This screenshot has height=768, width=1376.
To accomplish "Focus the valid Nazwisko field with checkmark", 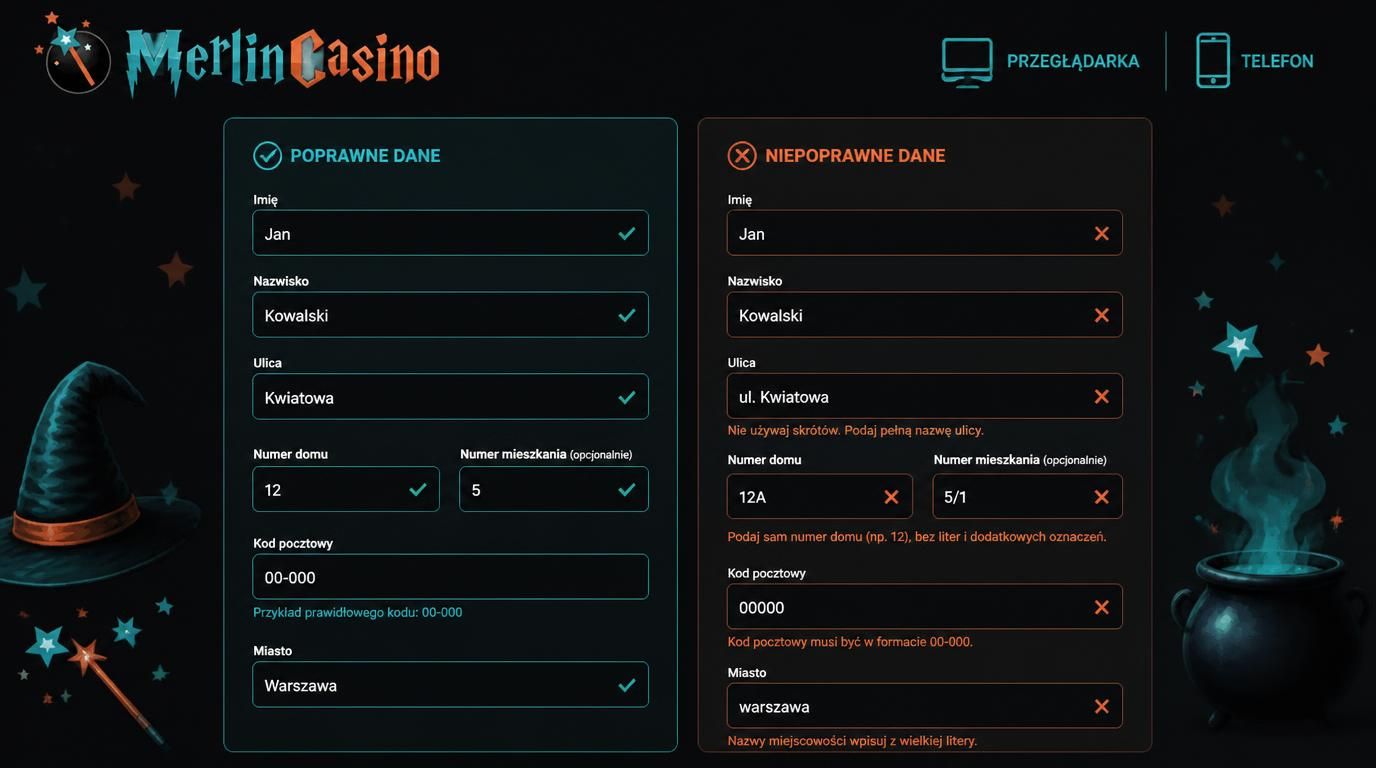I will coord(450,315).
